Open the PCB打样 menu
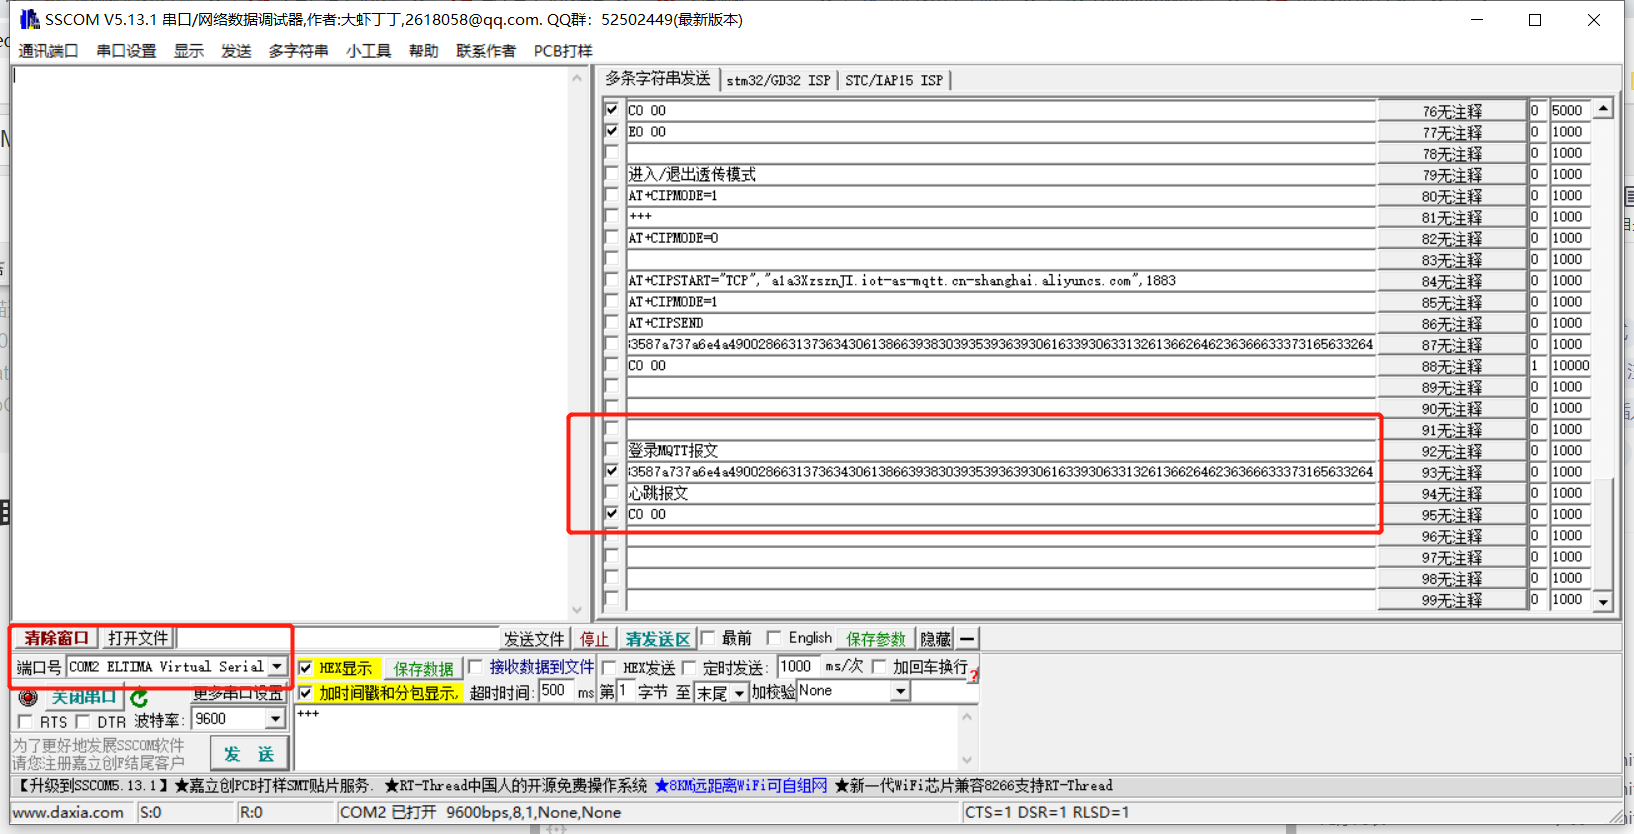The image size is (1634, 834). click(563, 51)
